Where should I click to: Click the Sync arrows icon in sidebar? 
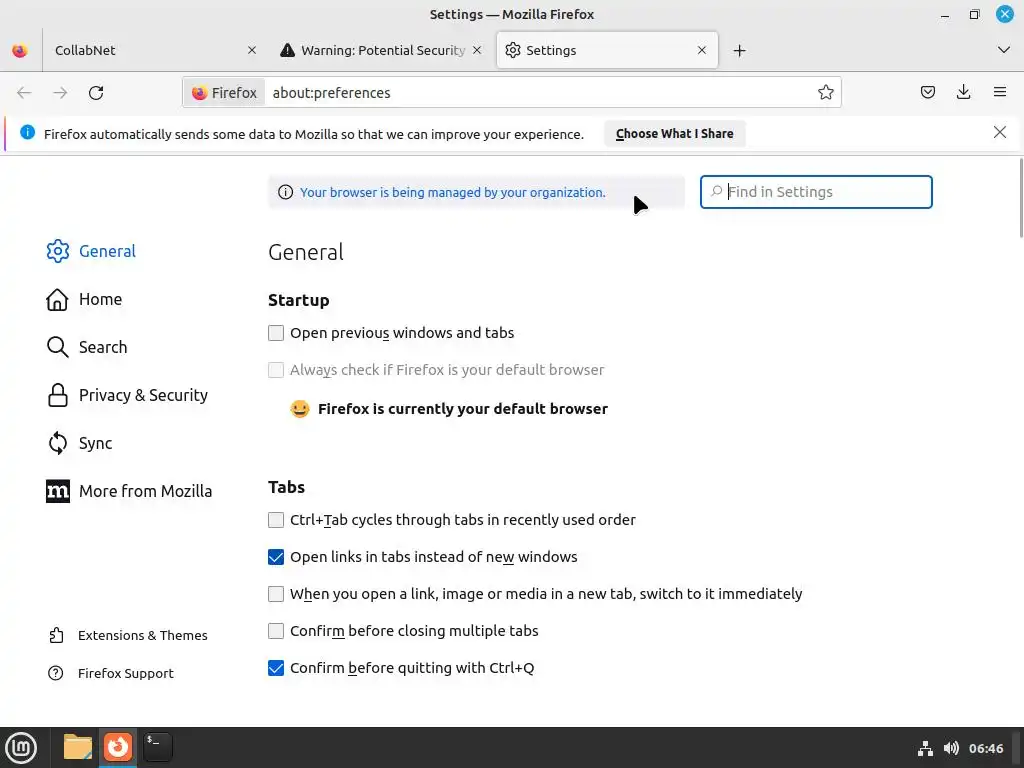pos(57,443)
